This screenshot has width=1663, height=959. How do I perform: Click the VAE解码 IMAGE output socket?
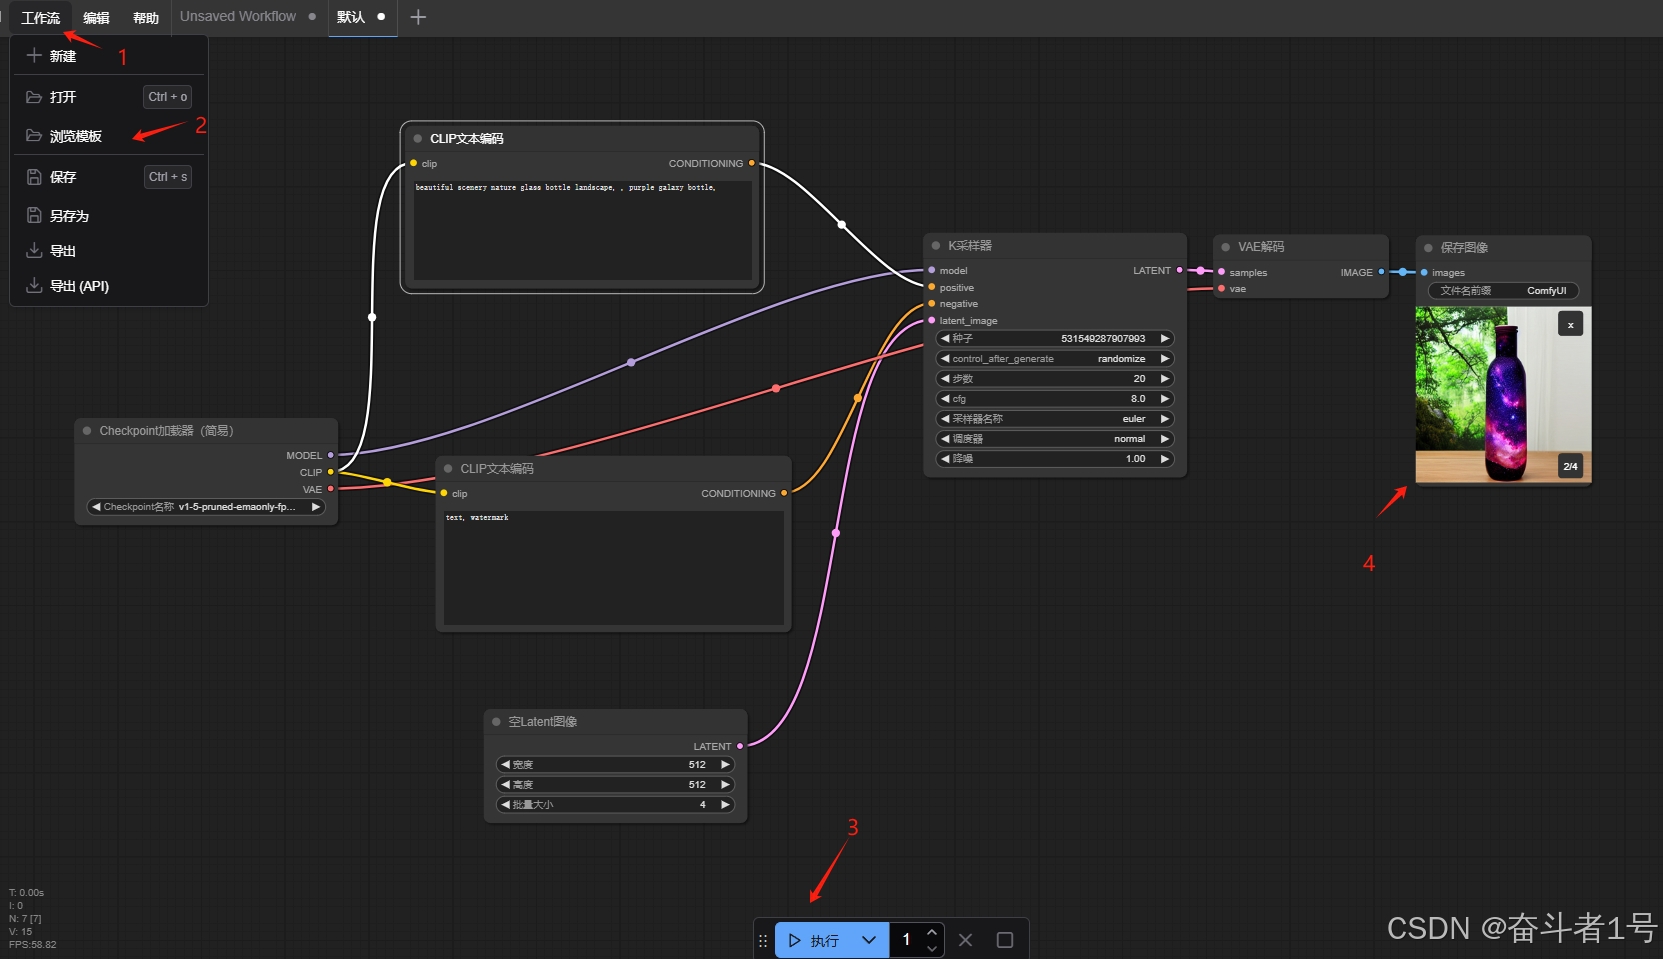(x=1382, y=272)
